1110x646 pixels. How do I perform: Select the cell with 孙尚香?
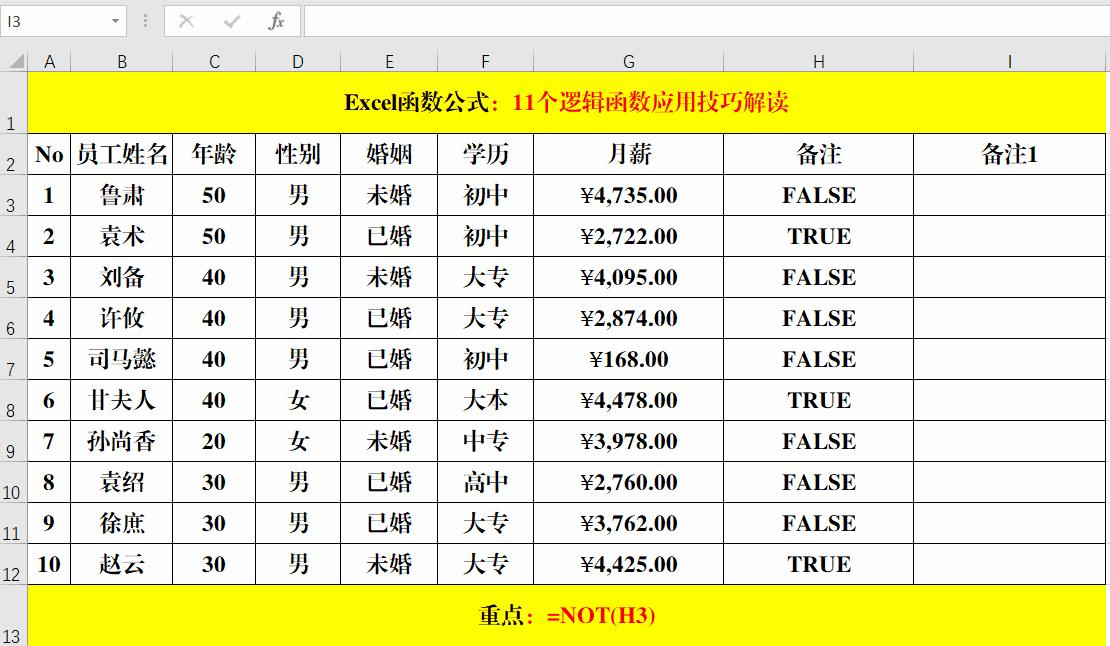[123, 441]
